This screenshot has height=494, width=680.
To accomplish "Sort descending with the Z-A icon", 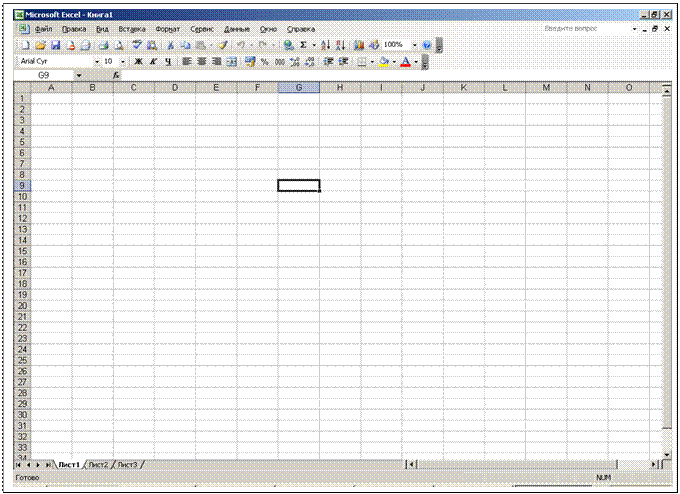I will pos(340,45).
